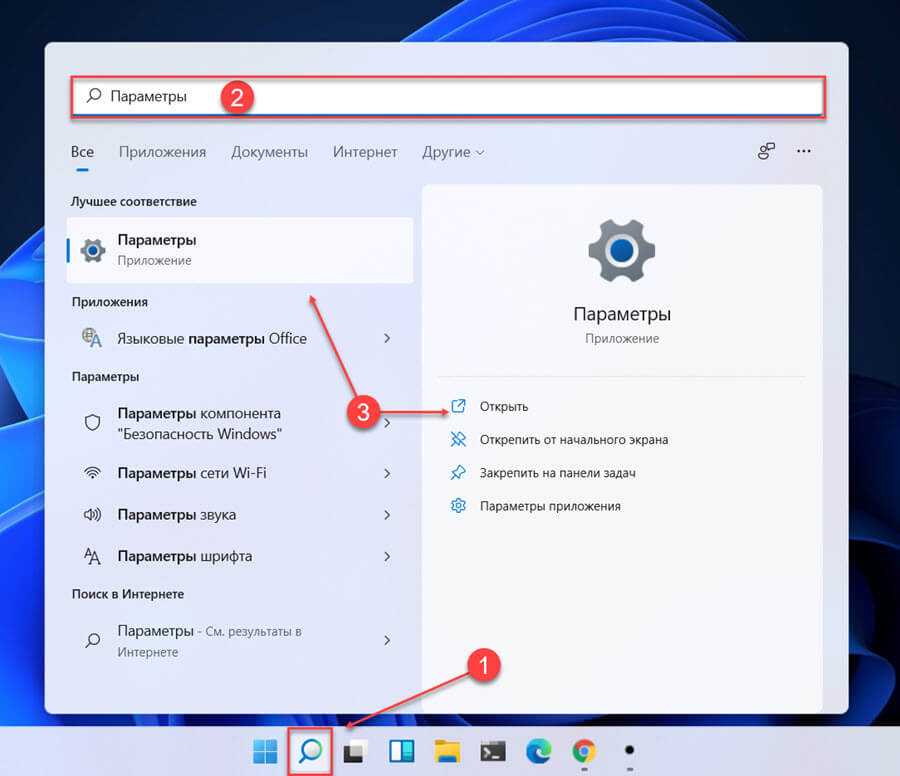Open Параметры звука result

[240, 515]
